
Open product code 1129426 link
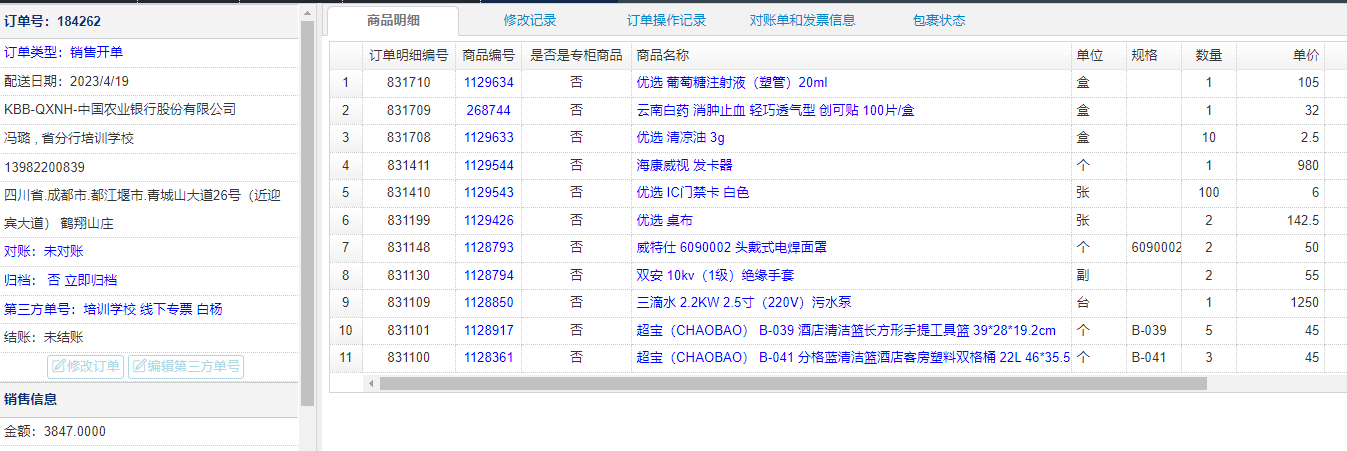click(x=488, y=220)
